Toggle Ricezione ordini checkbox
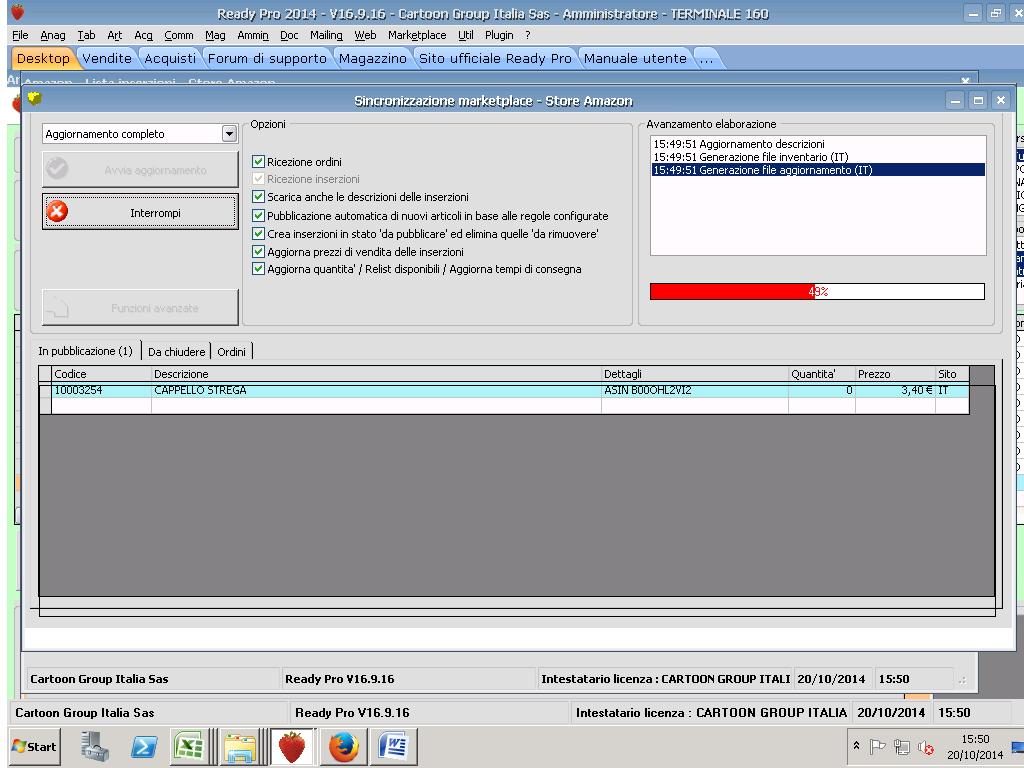This screenshot has height=768, width=1024. (259, 161)
